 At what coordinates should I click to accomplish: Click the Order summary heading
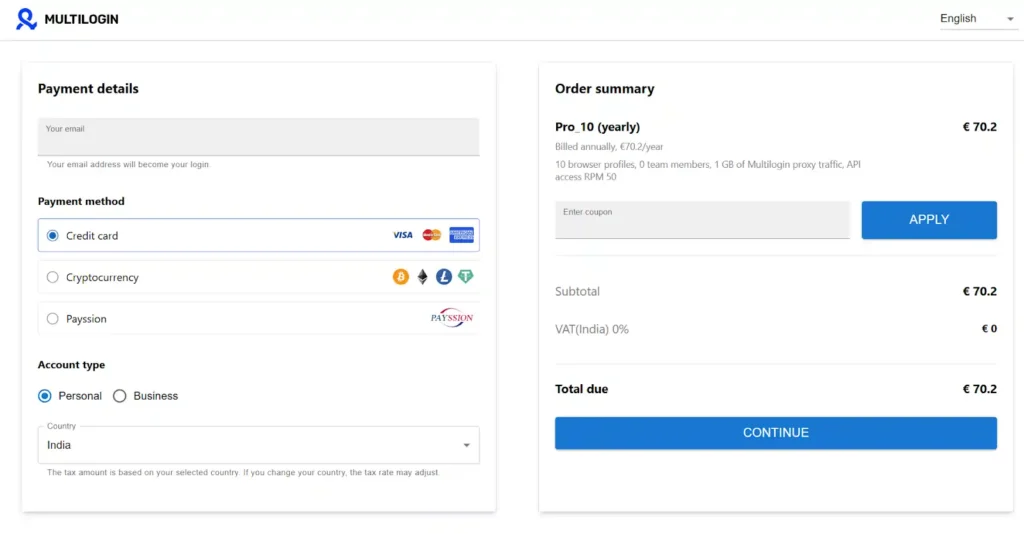[605, 89]
